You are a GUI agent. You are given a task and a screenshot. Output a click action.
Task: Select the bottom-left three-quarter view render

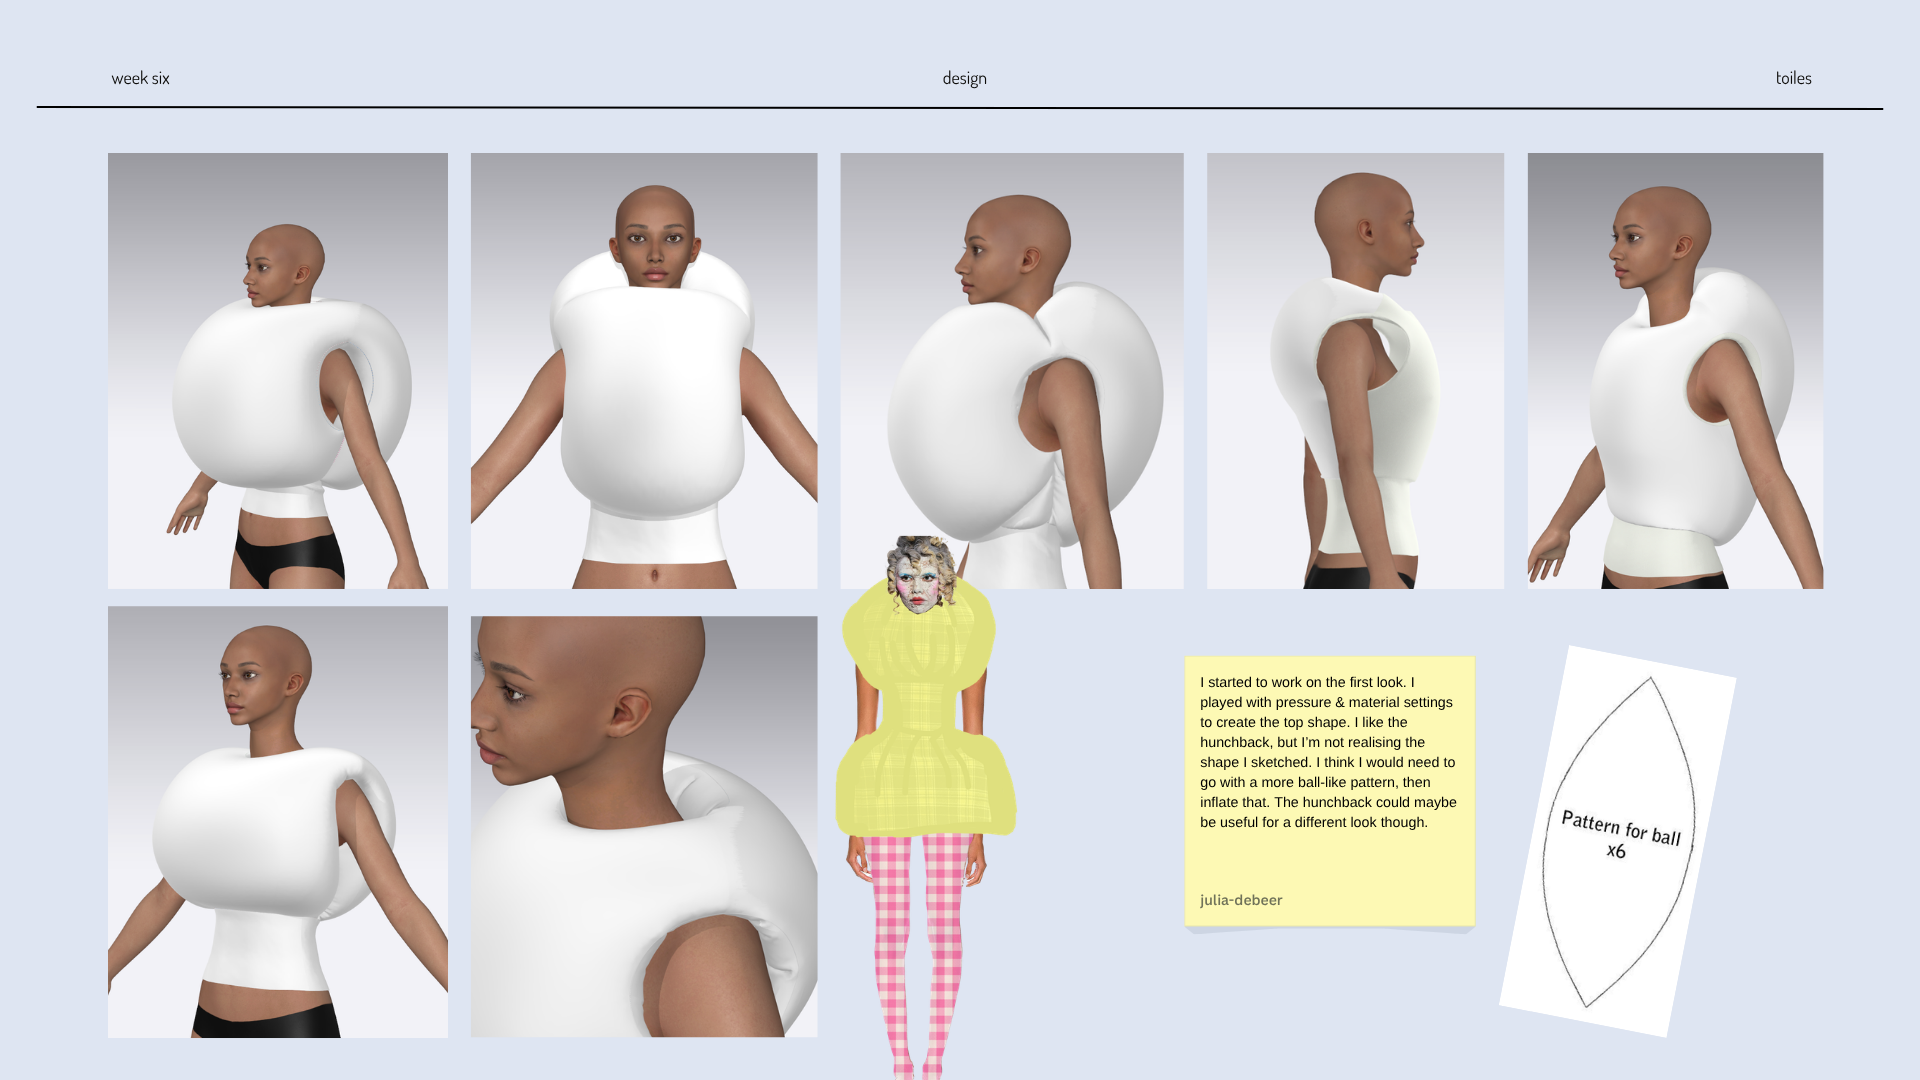278,822
